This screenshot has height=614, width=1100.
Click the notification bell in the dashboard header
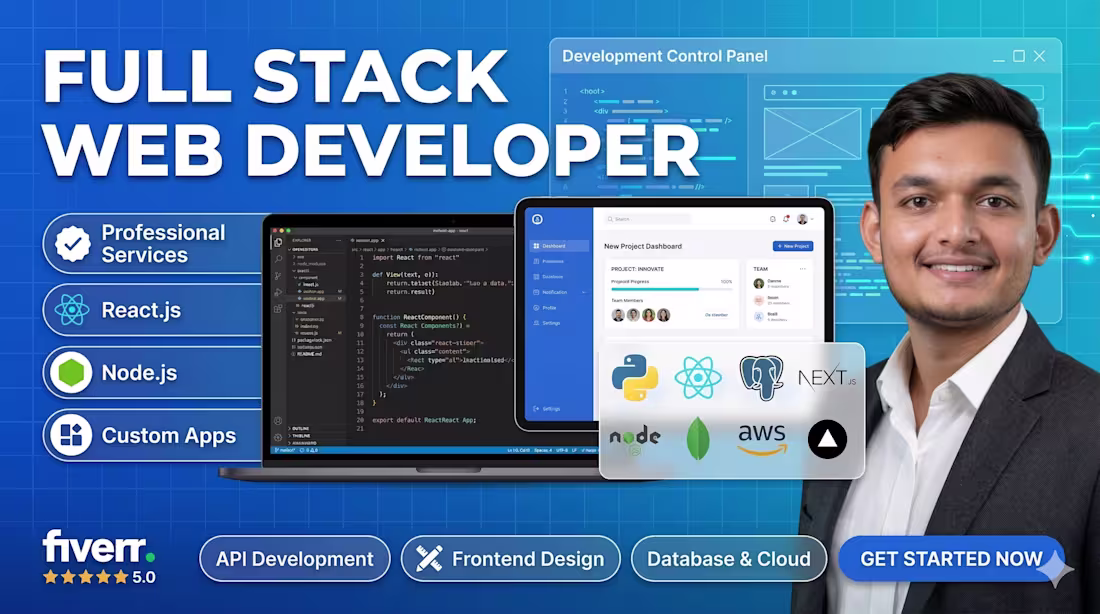[x=786, y=219]
